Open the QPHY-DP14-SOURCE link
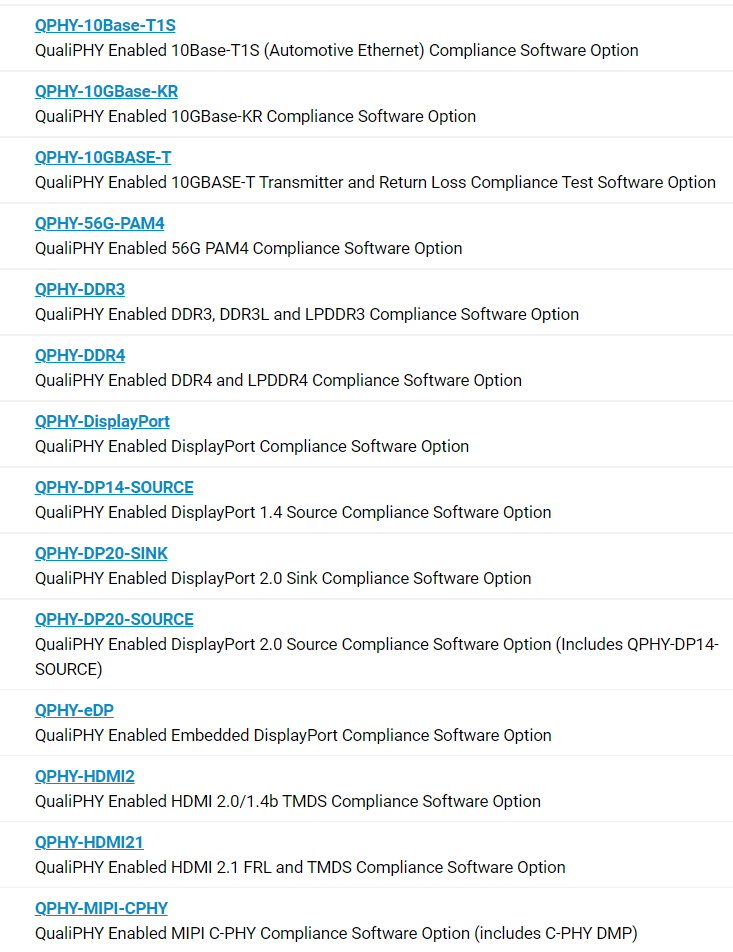 [114, 488]
